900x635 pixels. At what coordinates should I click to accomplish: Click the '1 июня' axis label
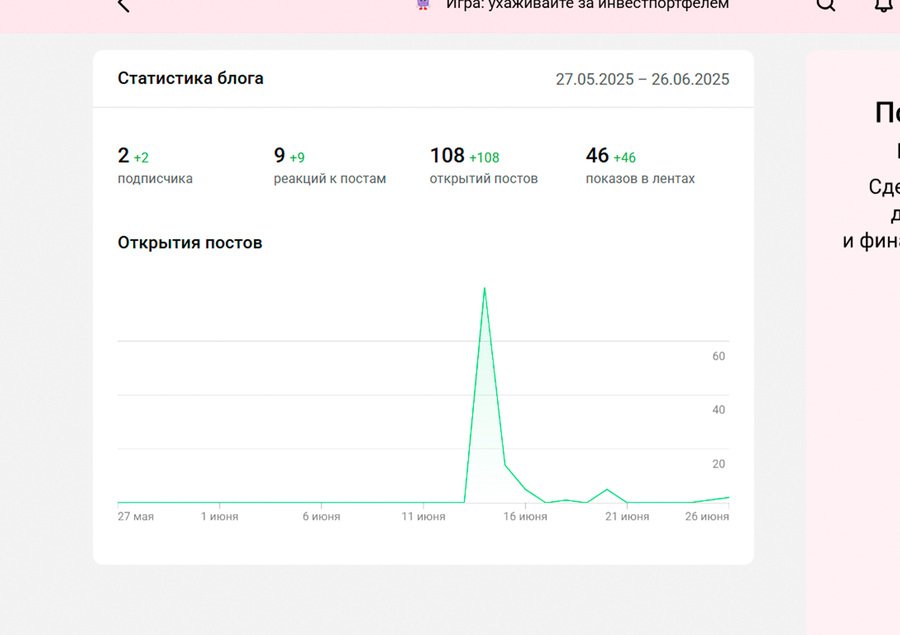tap(219, 516)
